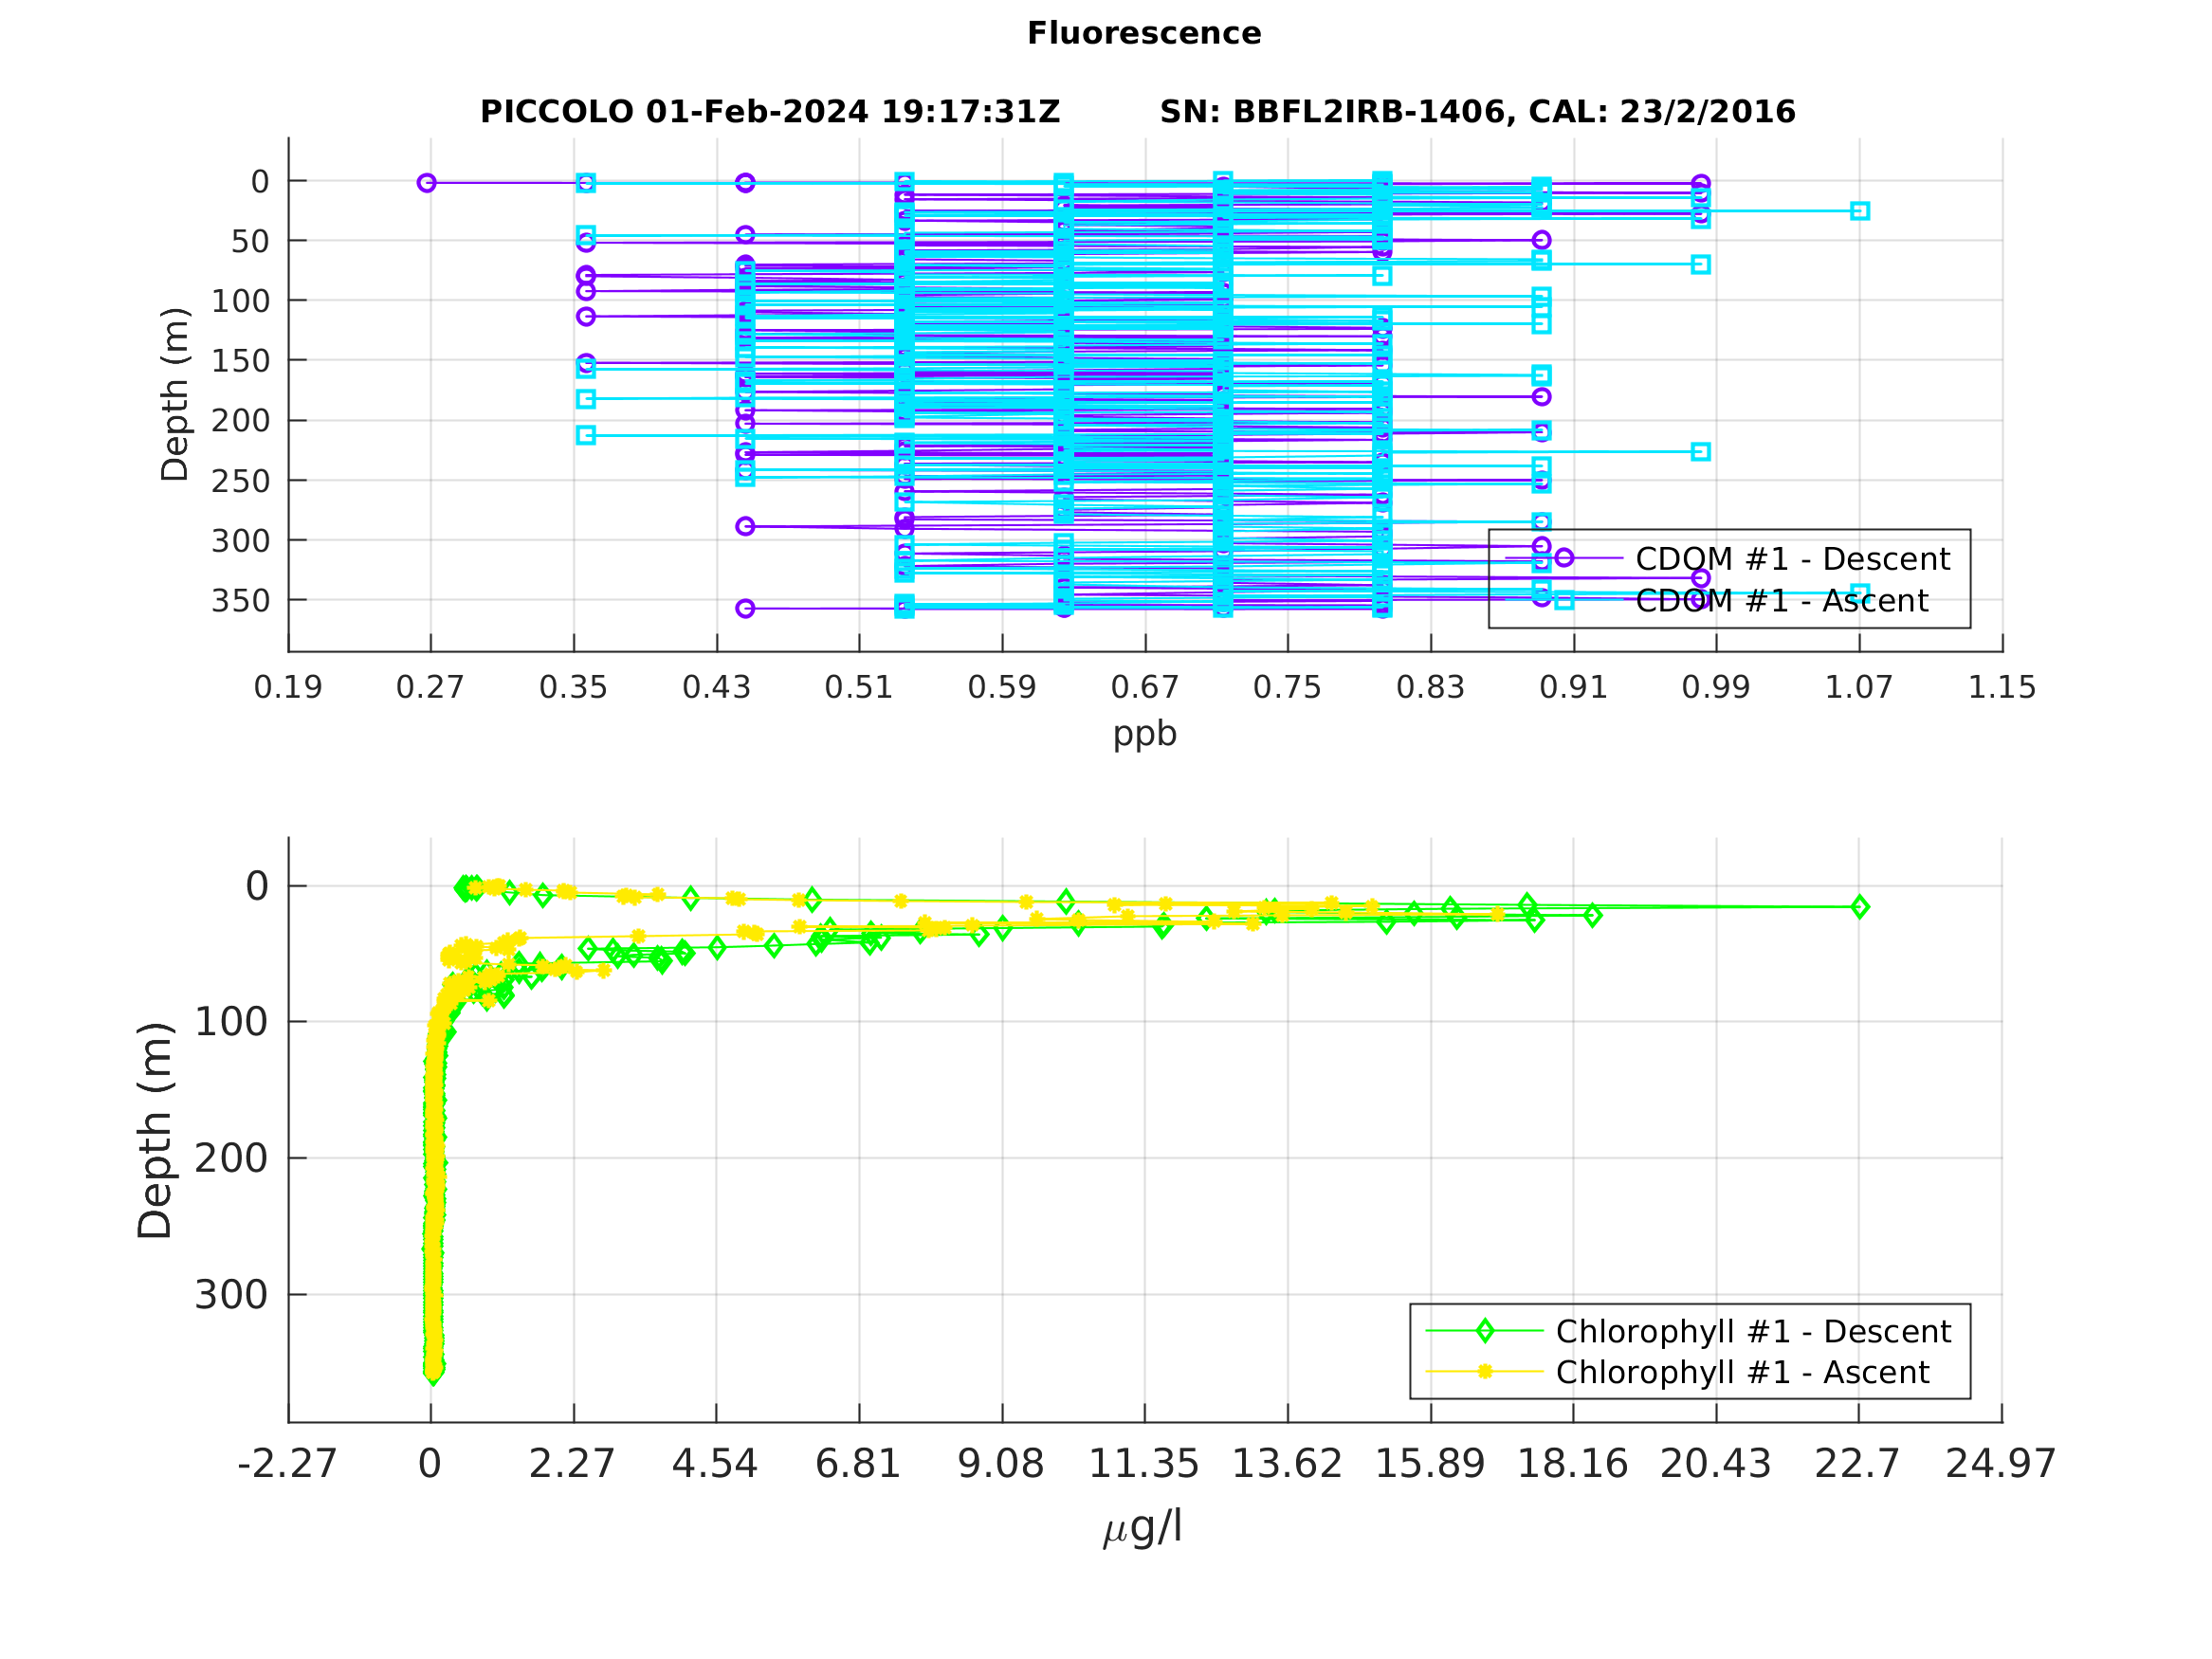Click the purple circle marker in CDOM legend
This screenshot has width=2212, height=1659.
1564,558
